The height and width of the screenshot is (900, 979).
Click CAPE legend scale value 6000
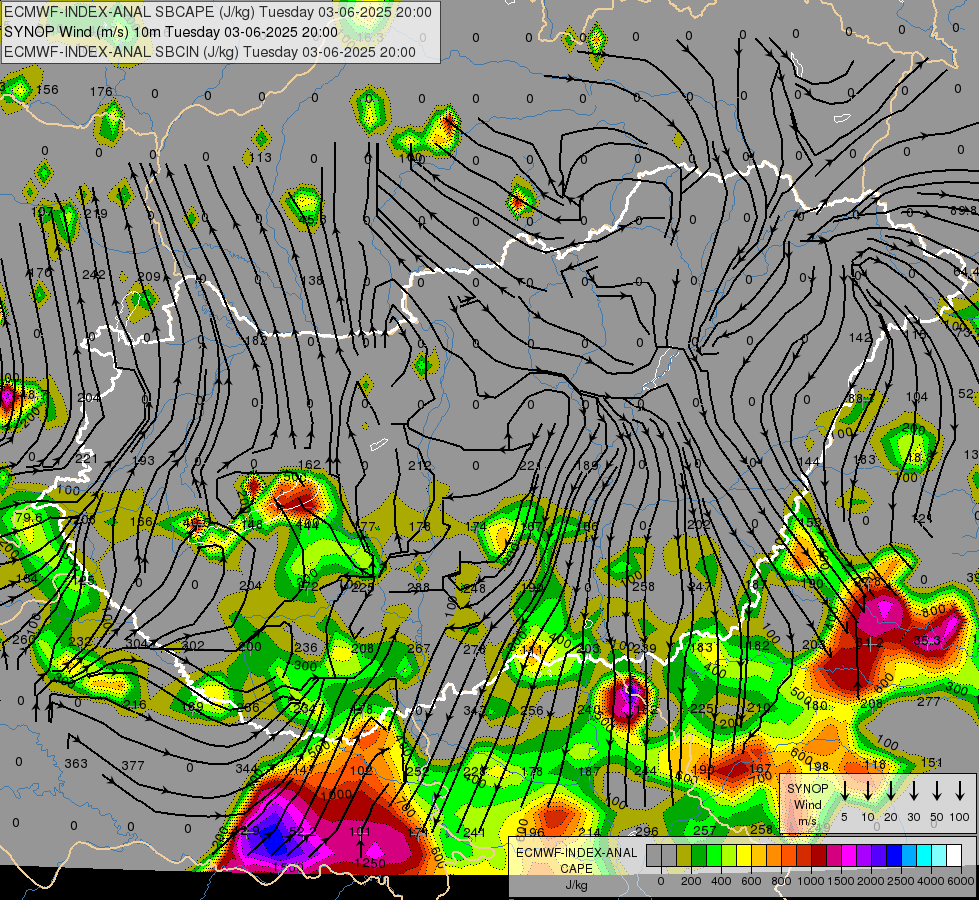[961, 881]
